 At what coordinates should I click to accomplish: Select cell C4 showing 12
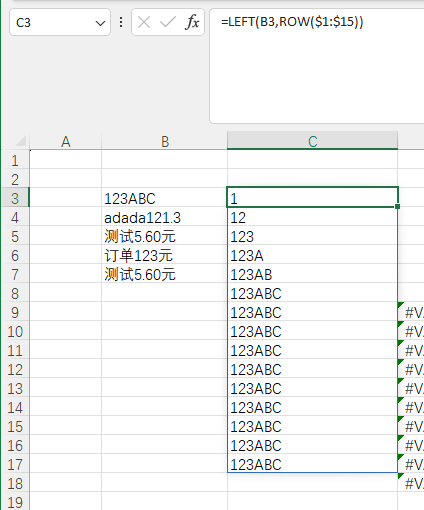pos(312,218)
